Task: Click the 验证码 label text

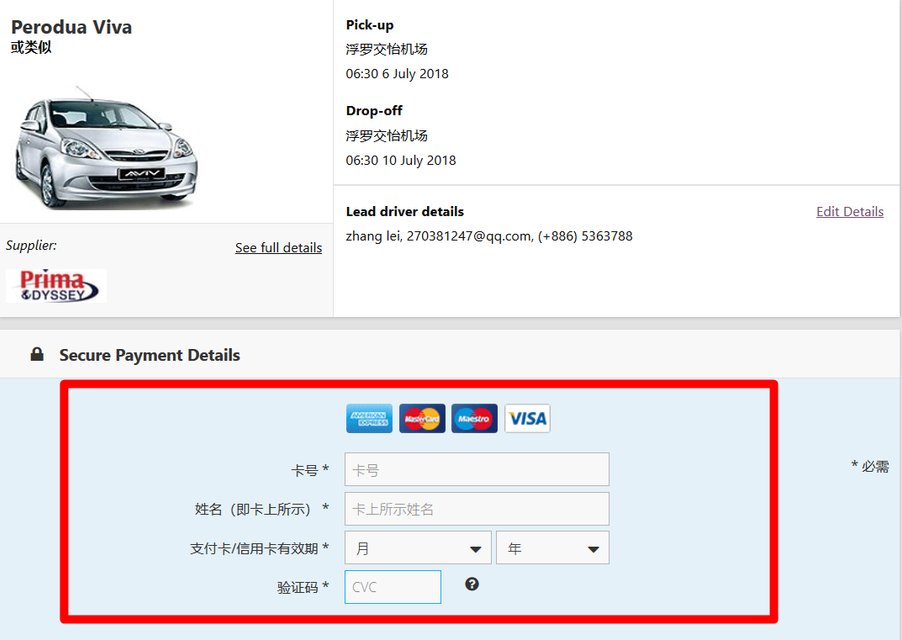Action: click(298, 588)
